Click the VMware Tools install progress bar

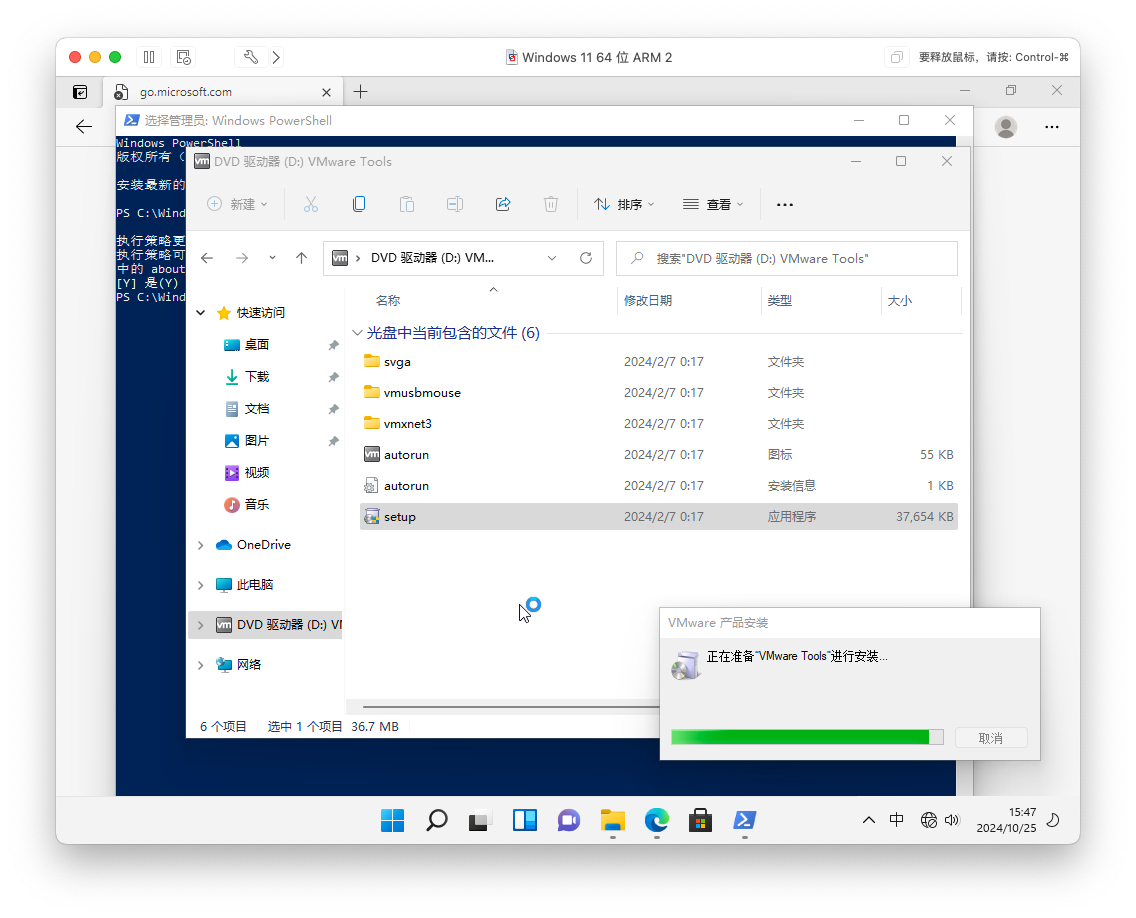point(807,737)
